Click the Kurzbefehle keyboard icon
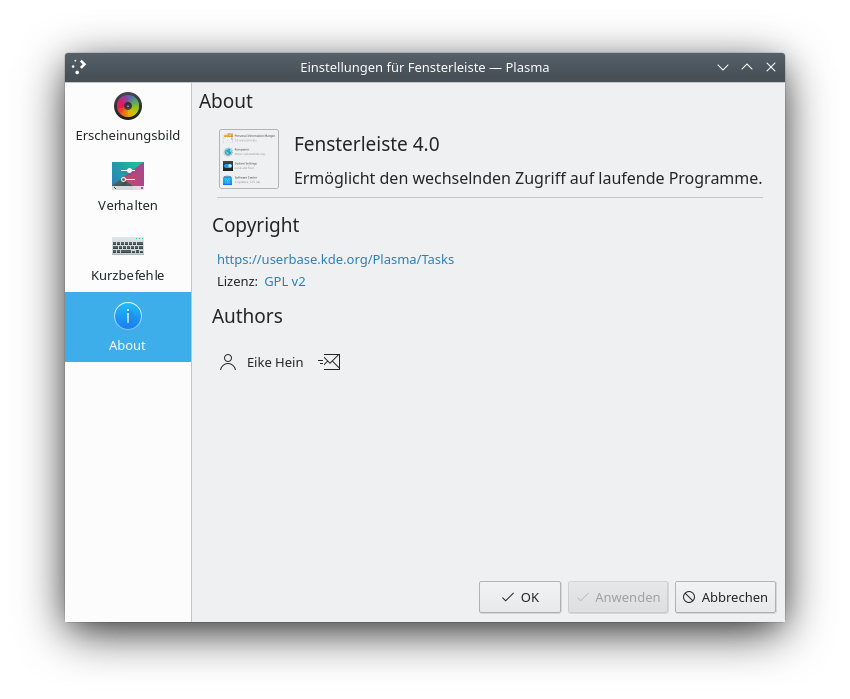 pyautogui.click(x=128, y=246)
